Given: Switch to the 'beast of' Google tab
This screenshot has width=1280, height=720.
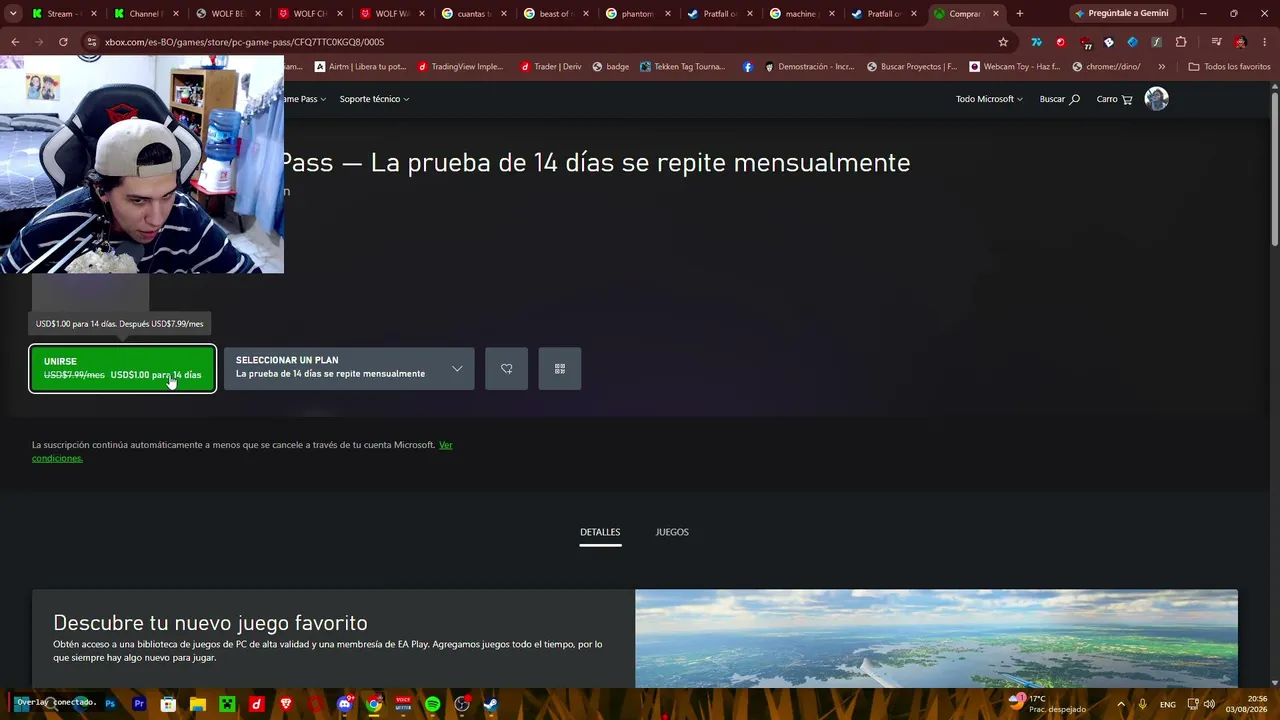Looking at the screenshot, I should tap(557, 14).
